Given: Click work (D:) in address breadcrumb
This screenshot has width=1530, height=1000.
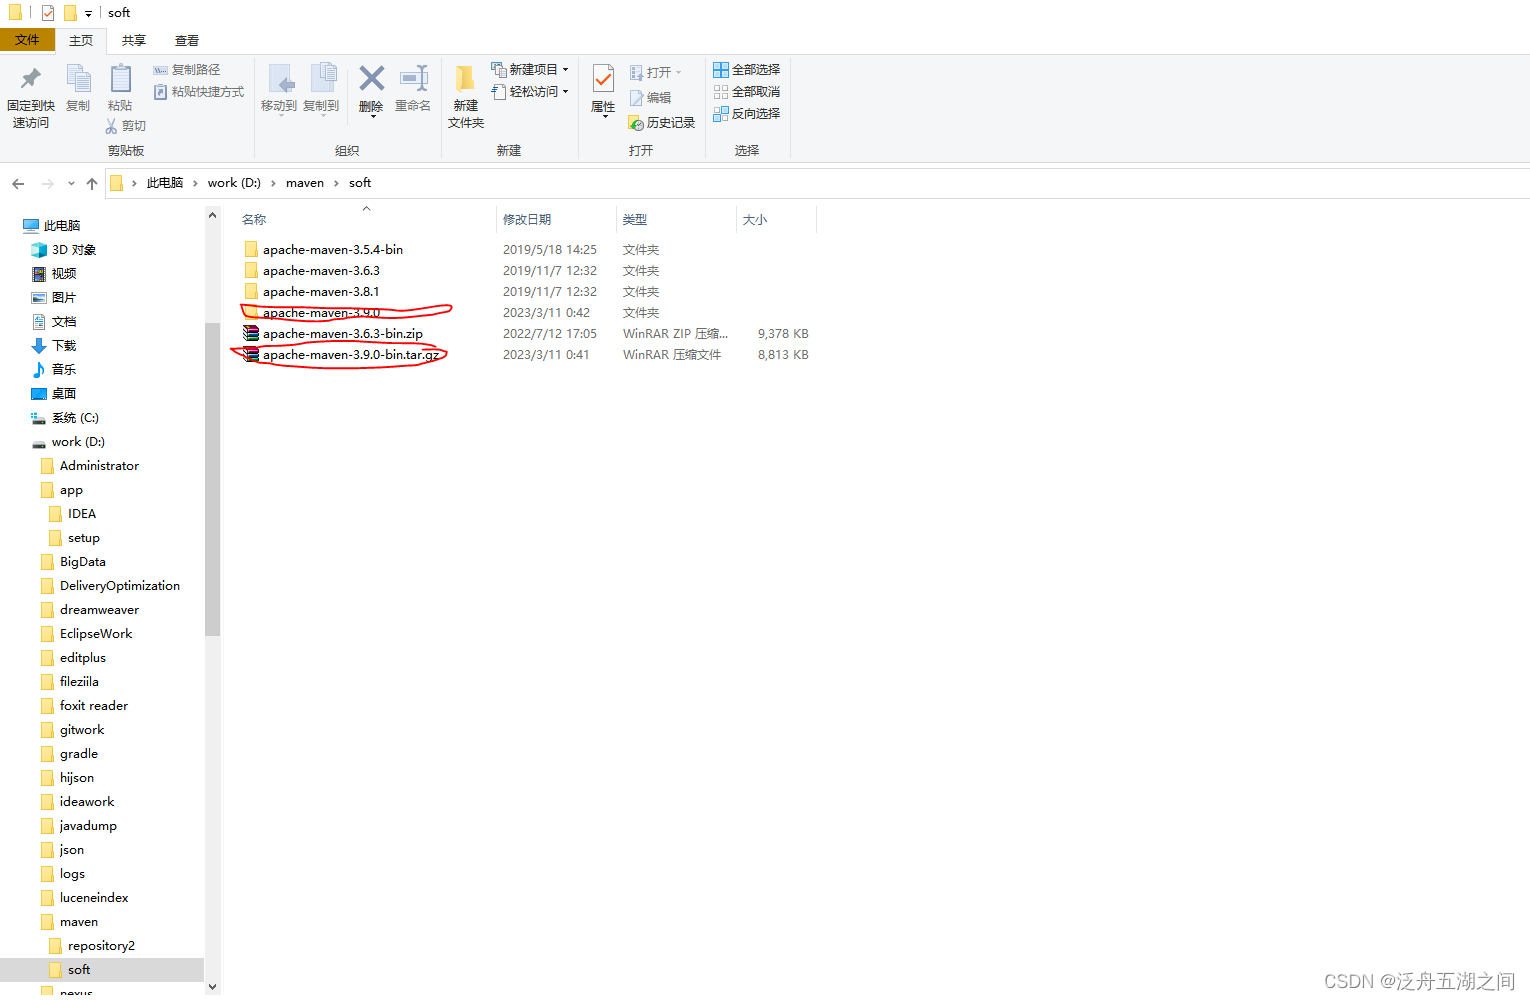Looking at the screenshot, I should (x=234, y=183).
